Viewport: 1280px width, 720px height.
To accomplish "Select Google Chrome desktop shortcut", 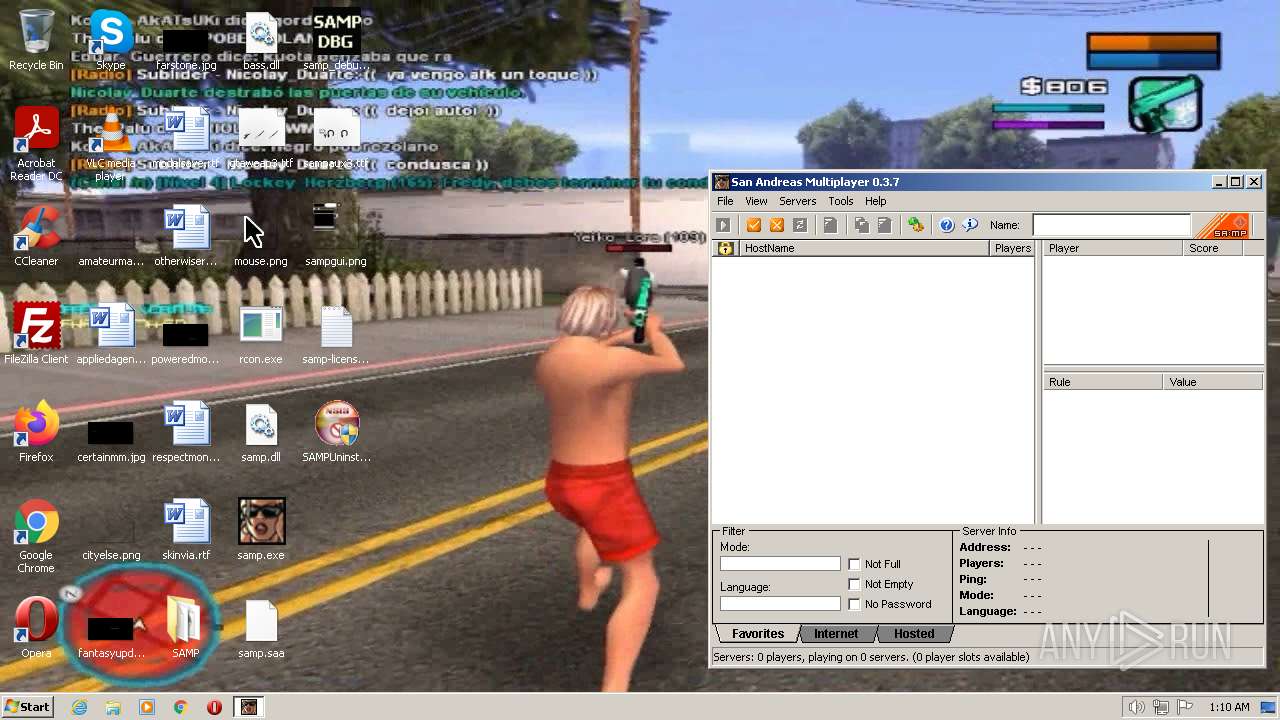I will point(36,536).
